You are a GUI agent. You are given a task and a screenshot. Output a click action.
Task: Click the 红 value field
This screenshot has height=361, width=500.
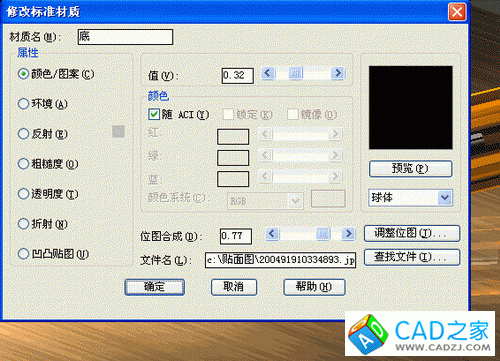pyautogui.click(x=233, y=137)
